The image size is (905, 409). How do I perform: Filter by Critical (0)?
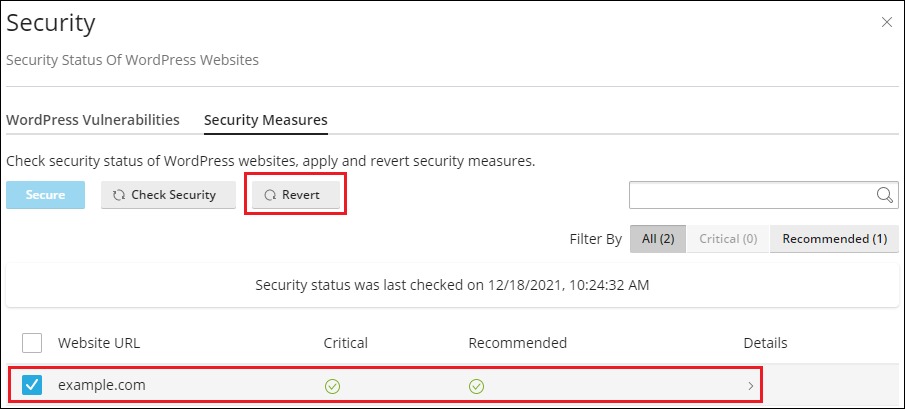[727, 239]
